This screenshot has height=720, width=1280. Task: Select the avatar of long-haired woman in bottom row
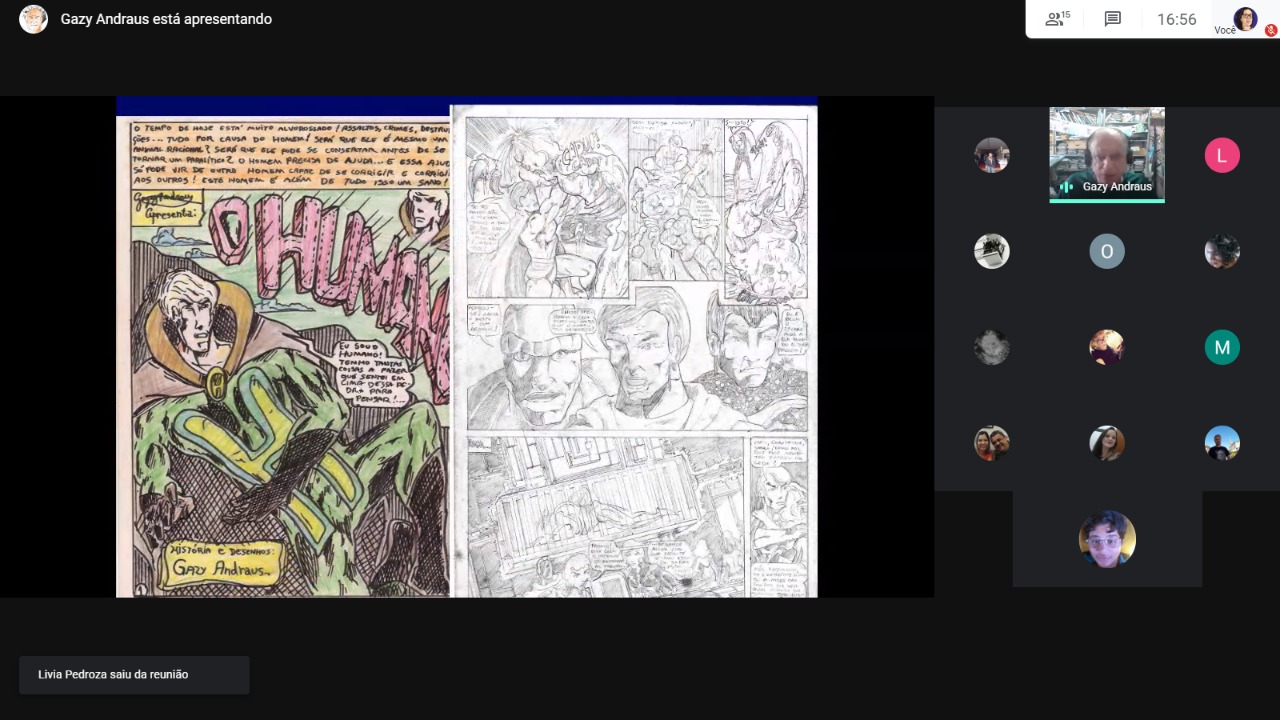click(1107, 443)
